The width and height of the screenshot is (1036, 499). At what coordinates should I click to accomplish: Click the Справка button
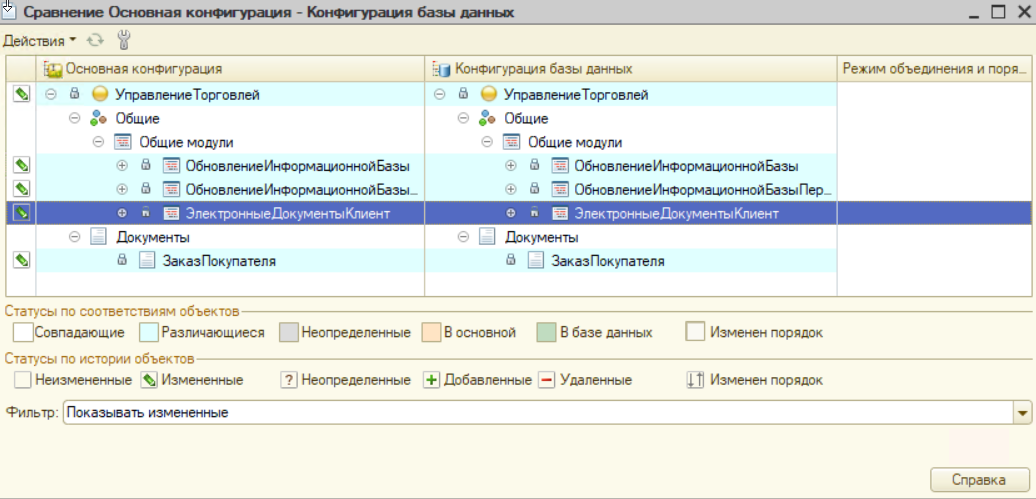(x=979, y=480)
